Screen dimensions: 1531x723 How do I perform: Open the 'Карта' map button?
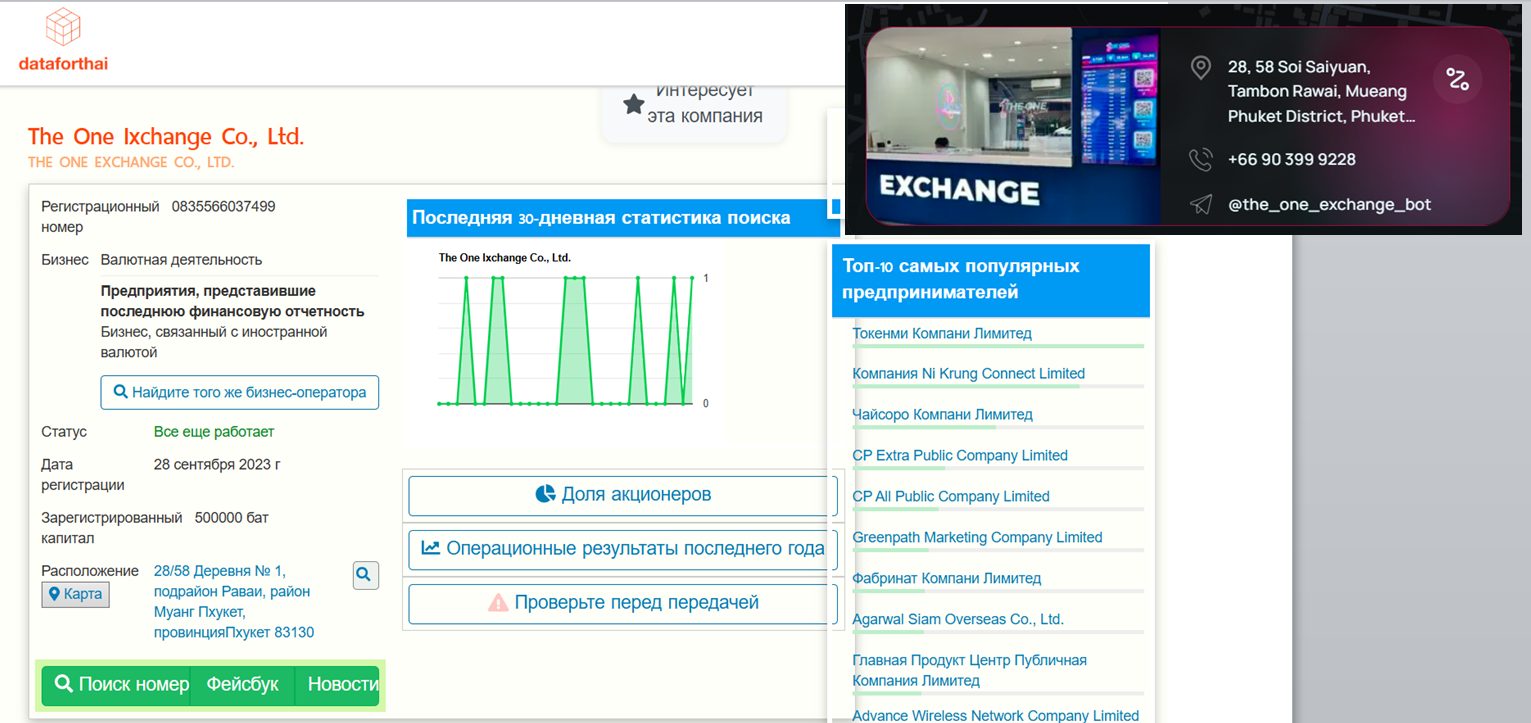click(x=75, y=594)
